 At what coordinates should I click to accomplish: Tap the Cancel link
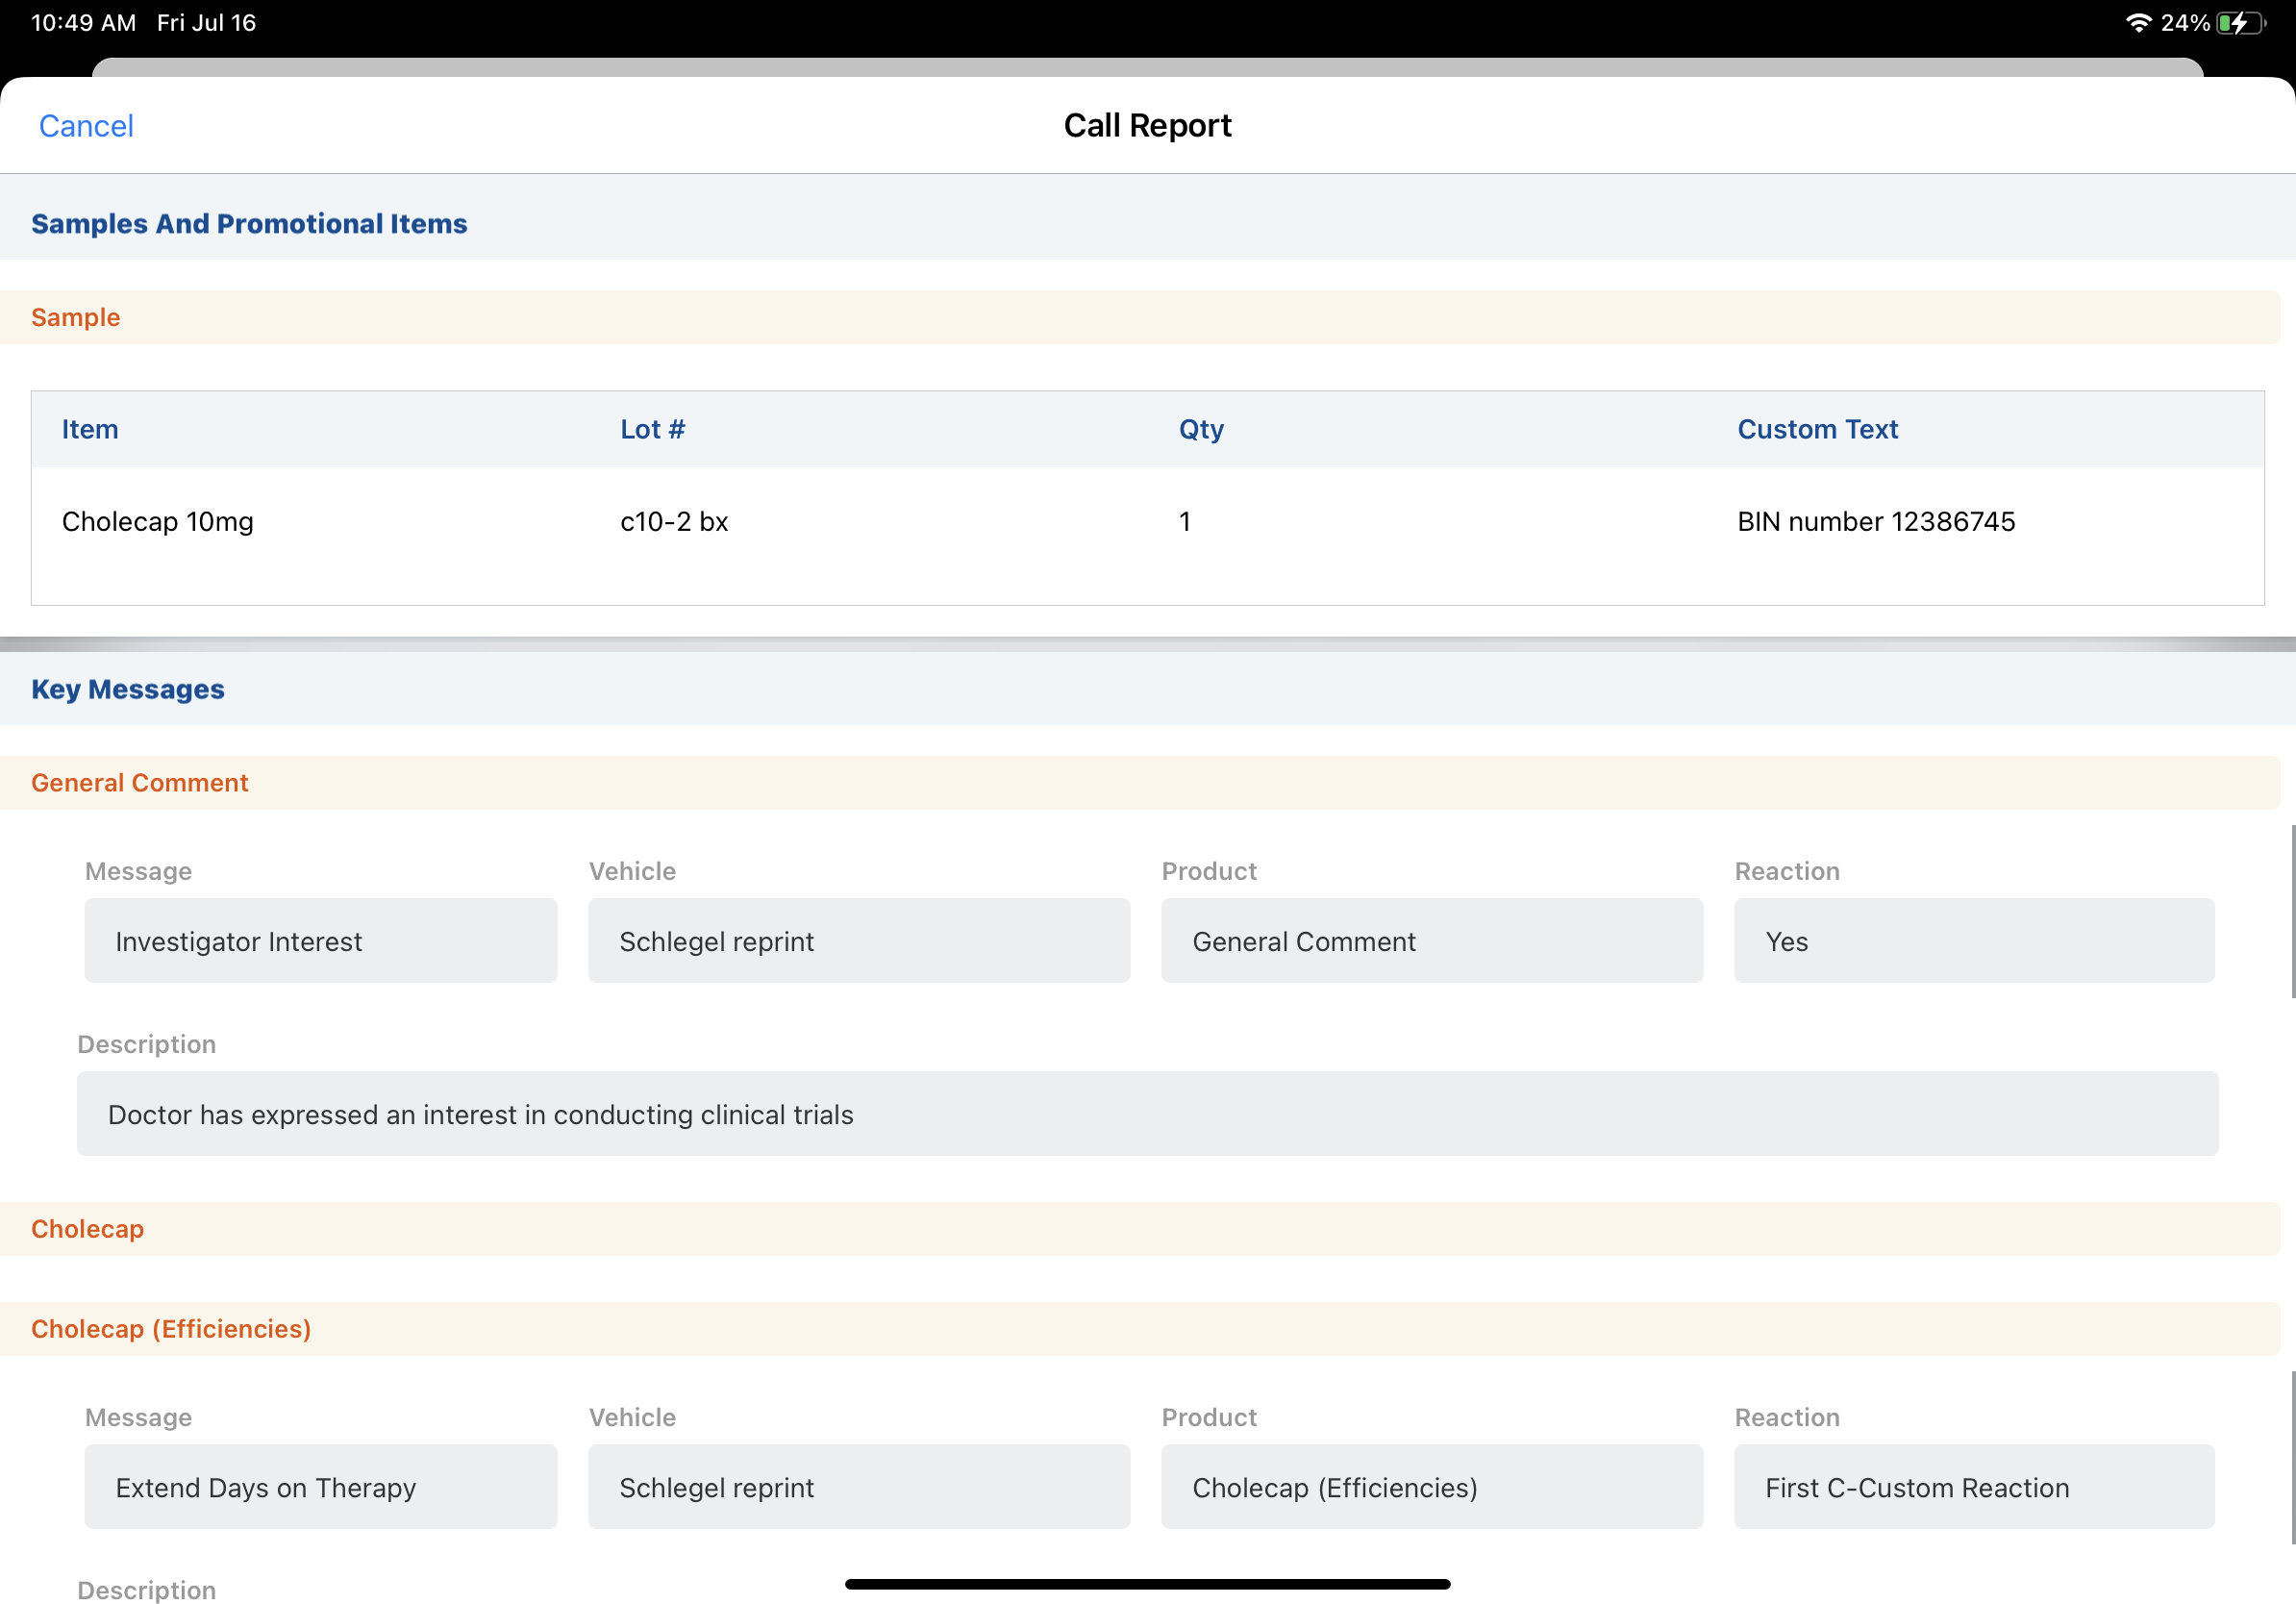point(86,126)
